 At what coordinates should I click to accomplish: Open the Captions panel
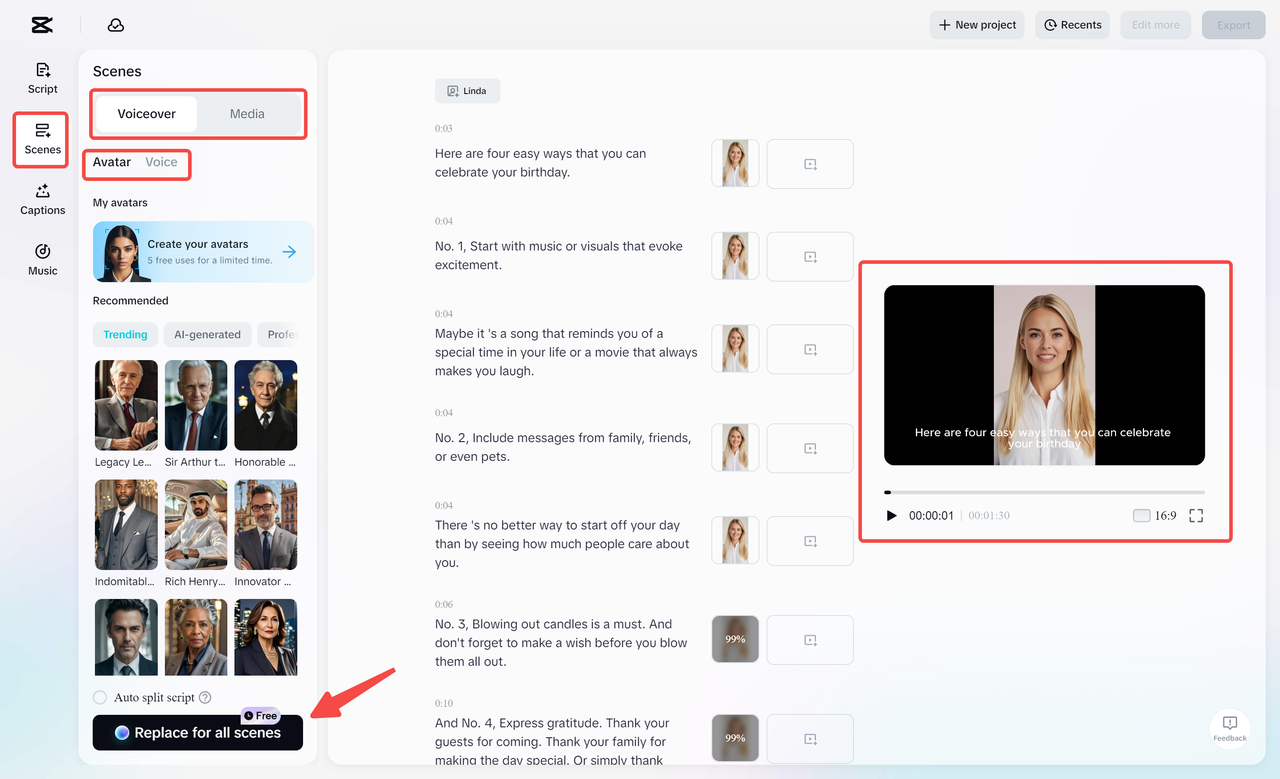pyautogui.click(x=41, y=200)
